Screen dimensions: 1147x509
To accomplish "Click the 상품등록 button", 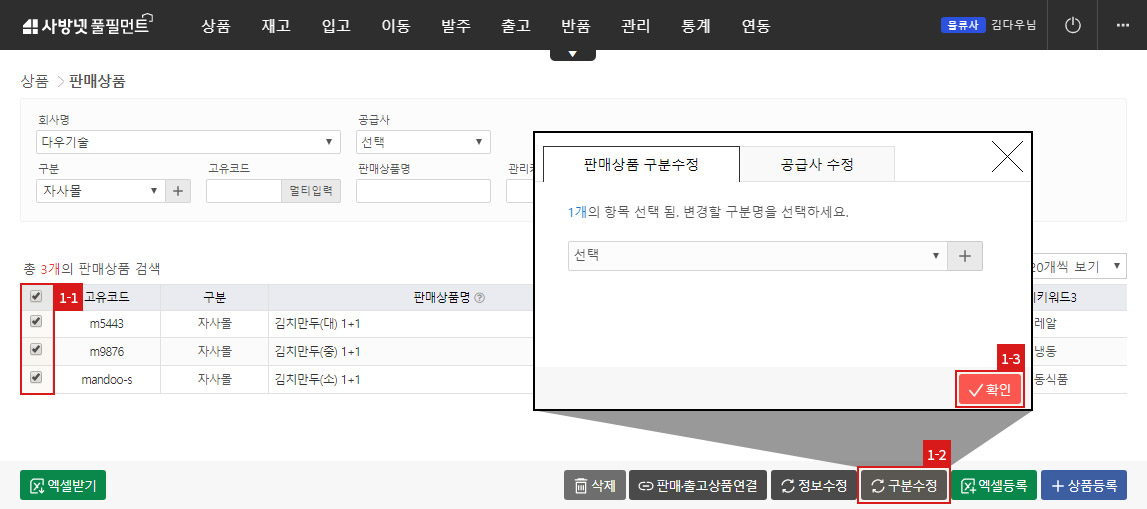I will [x=1083, y=485].
